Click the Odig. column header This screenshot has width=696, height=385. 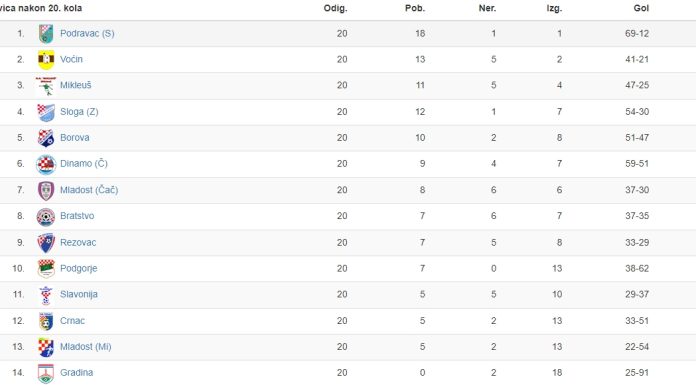click(x=335, y=8)
